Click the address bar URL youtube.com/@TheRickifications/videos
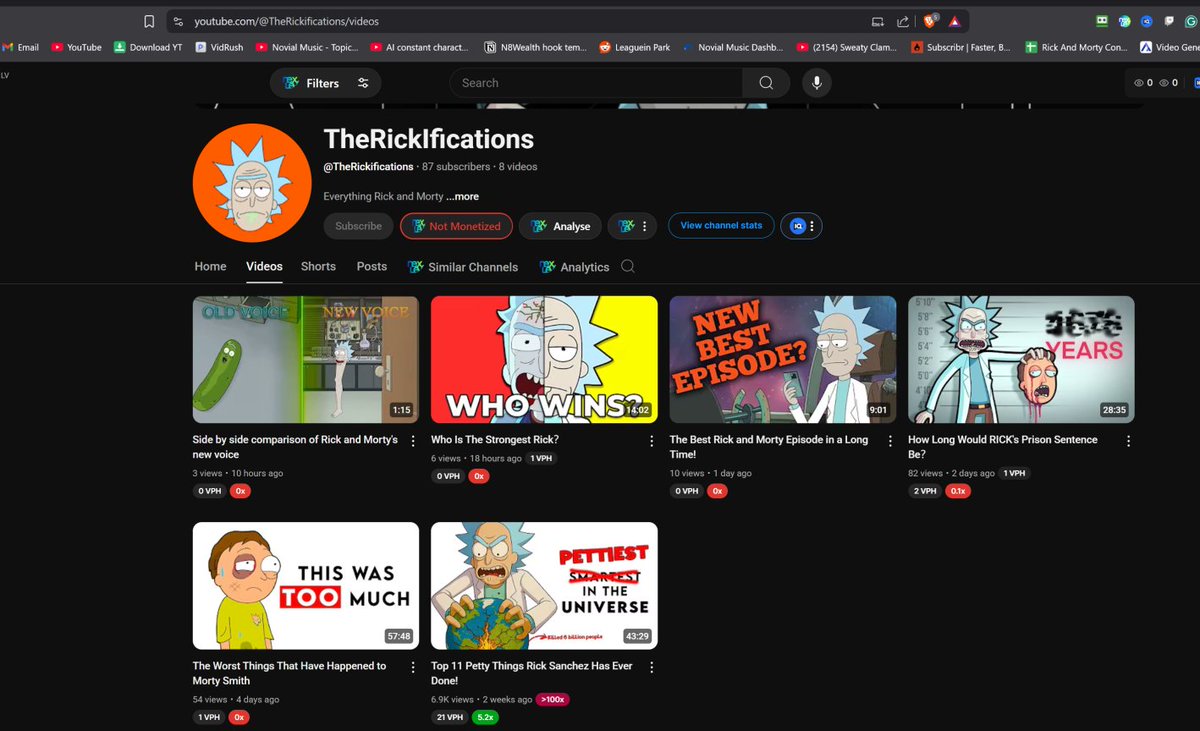Viewport: 1200px width, 731px height. click(x=287, y=21)
